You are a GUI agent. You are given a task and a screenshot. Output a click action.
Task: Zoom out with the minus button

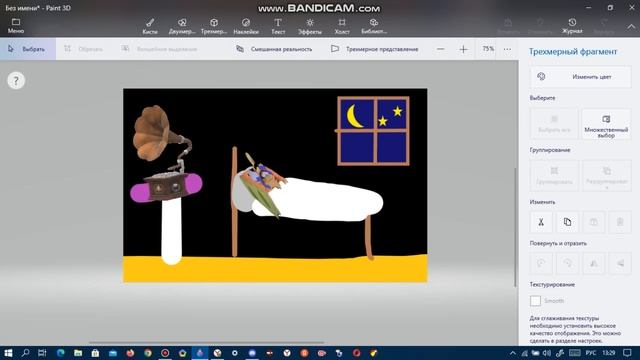pos(440,49)
